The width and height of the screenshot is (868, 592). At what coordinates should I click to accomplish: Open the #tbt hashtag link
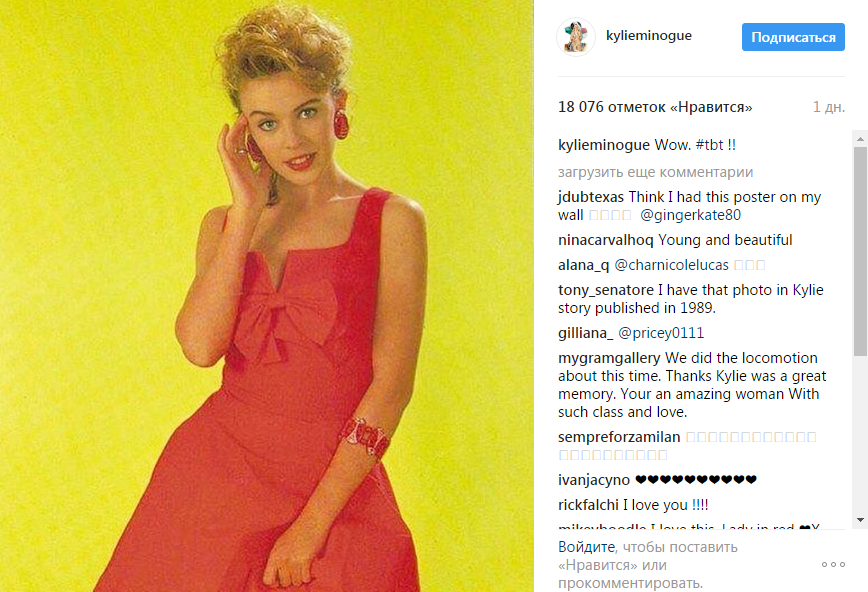[x=709, y=145]
